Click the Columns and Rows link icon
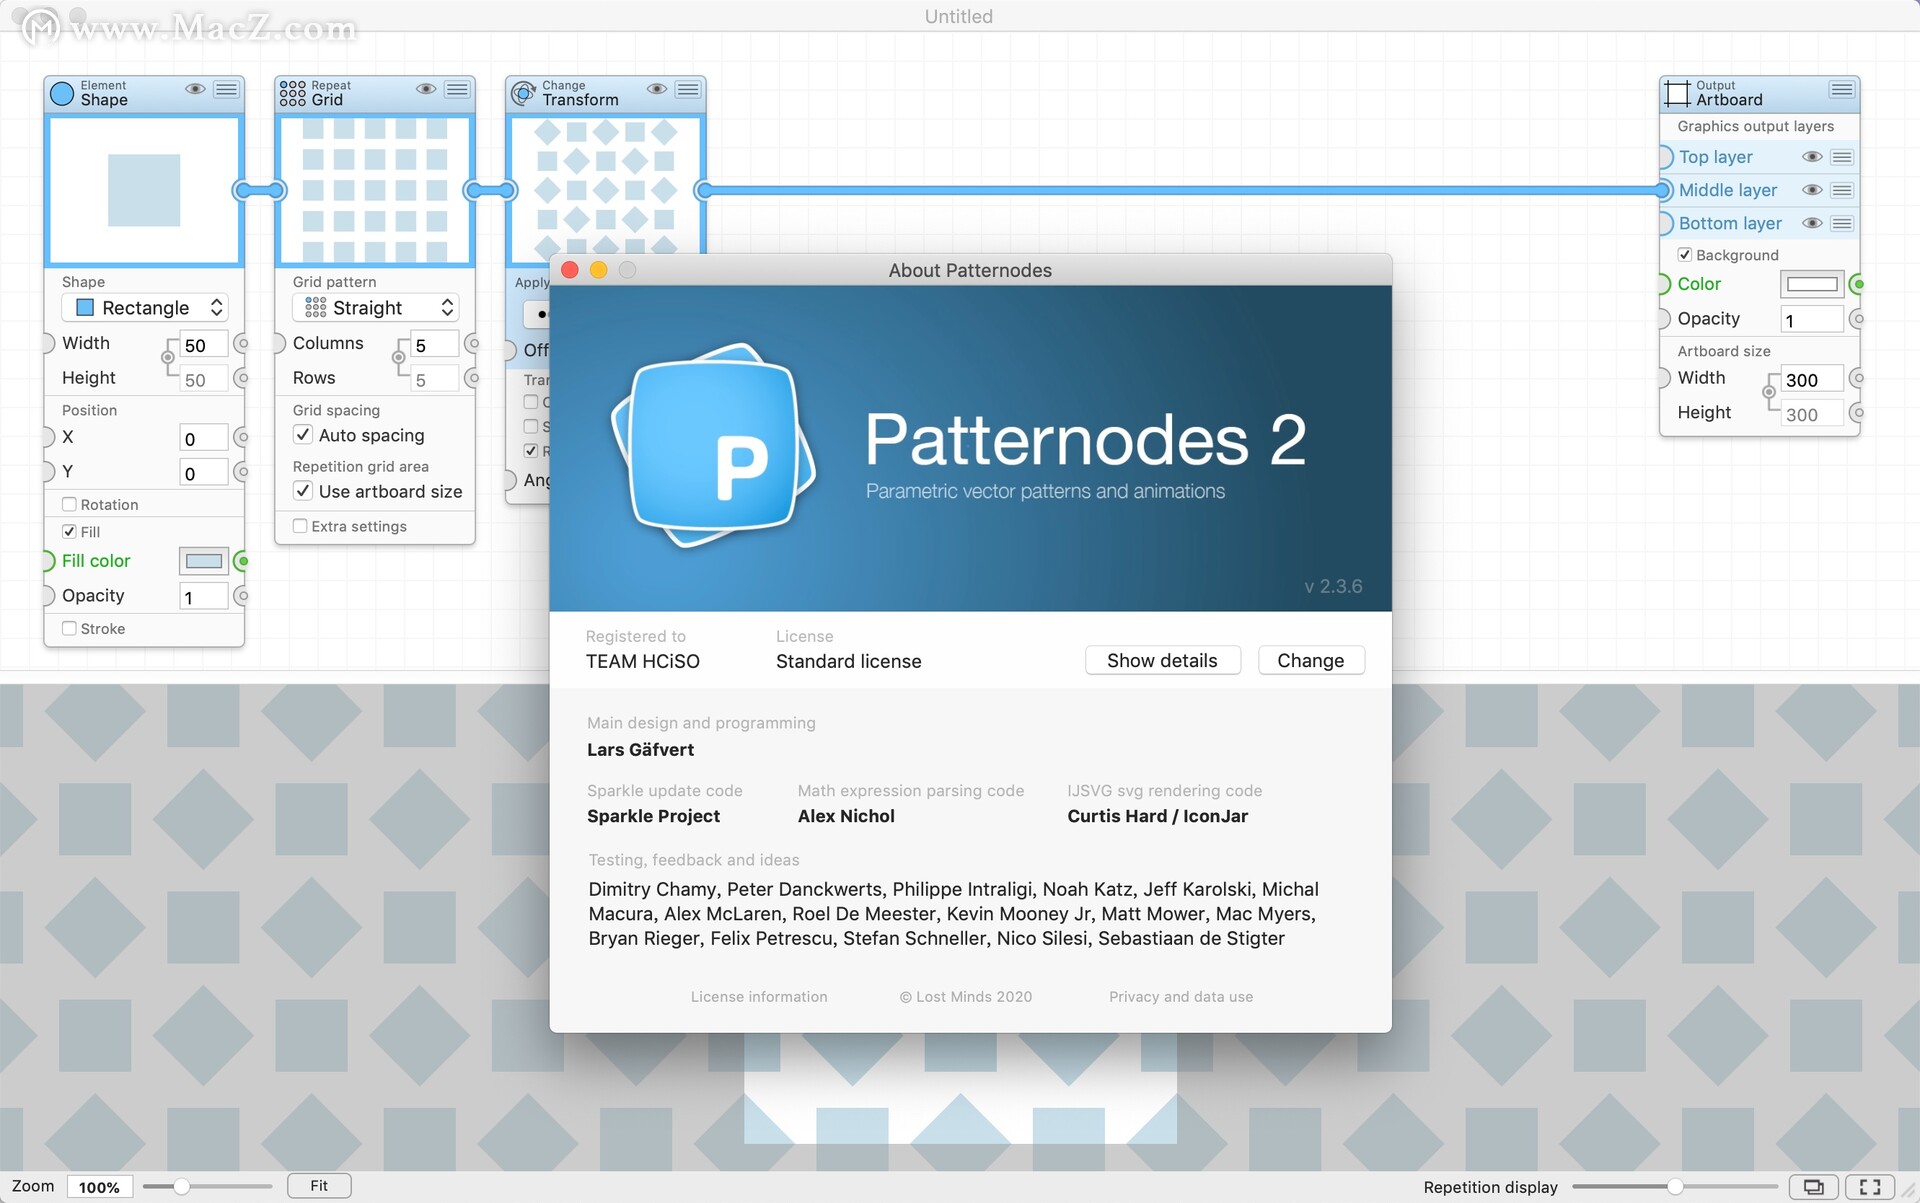The image size is (1920, 1203). pos(399,357)
